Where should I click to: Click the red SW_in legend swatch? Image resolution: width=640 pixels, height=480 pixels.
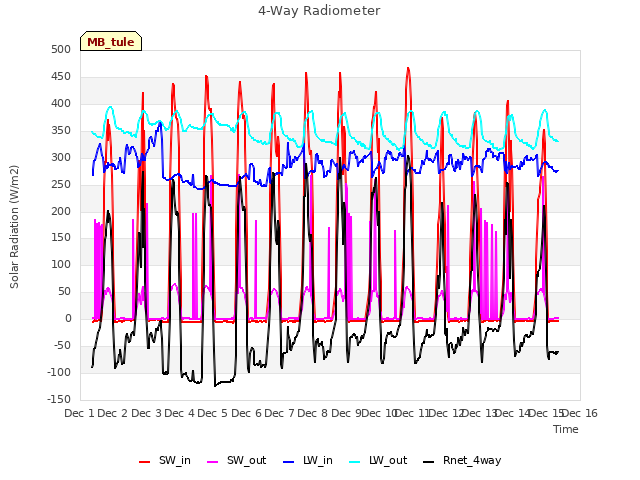click(x=144, y=462)
